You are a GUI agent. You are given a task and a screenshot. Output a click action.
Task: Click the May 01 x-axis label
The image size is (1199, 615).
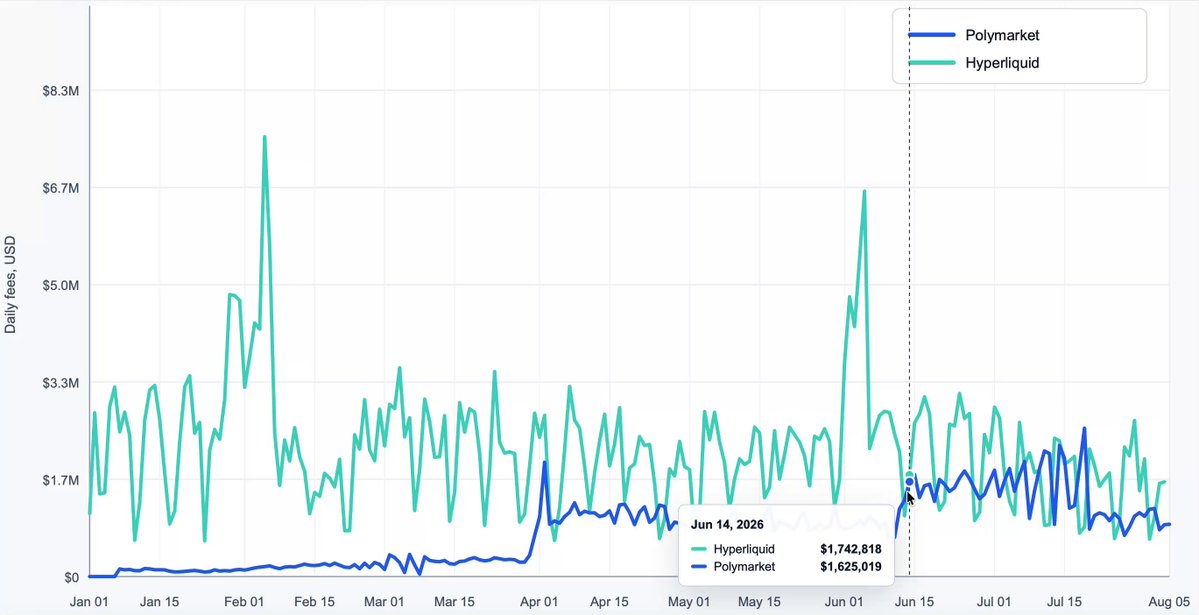pos(691,602)
